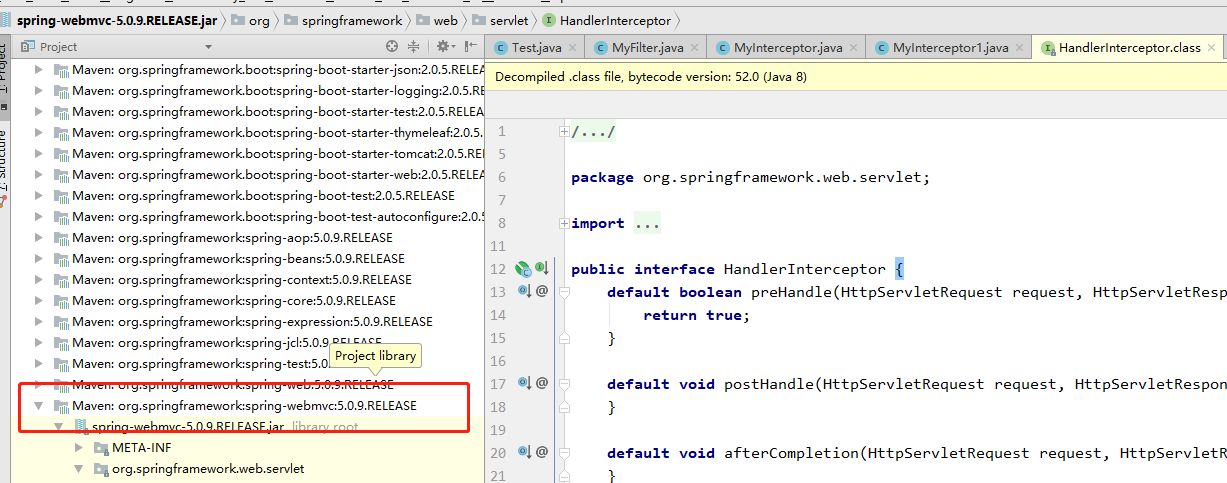The height and width of the screenshot is (483, 1227).
Task: Click the implemented-method gutter icon on line 13
Action: tap(523, 292)
